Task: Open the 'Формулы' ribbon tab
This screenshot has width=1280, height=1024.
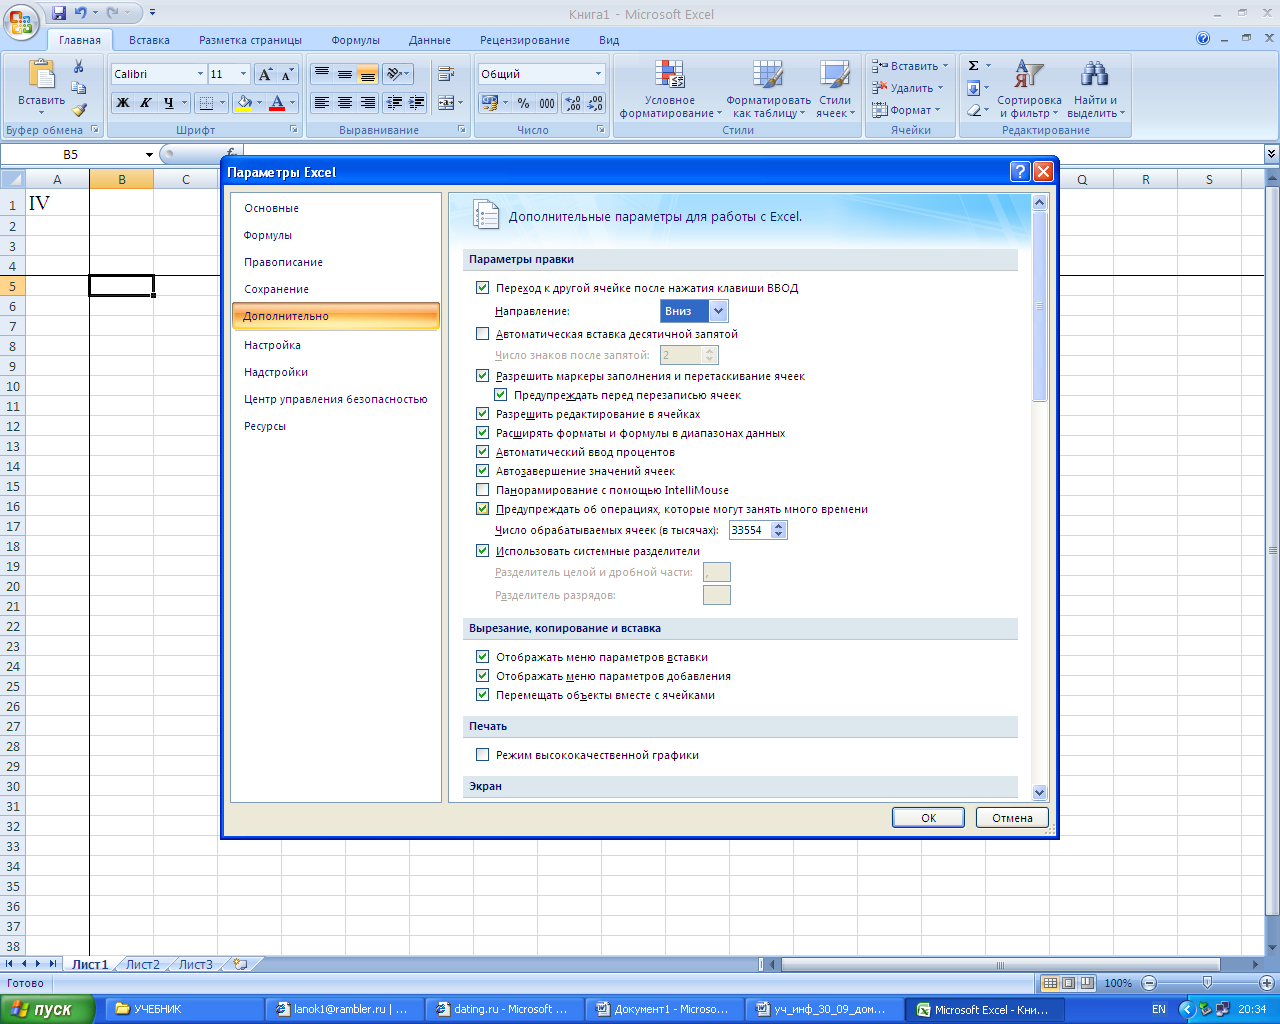Action: [x=355, y=40]
